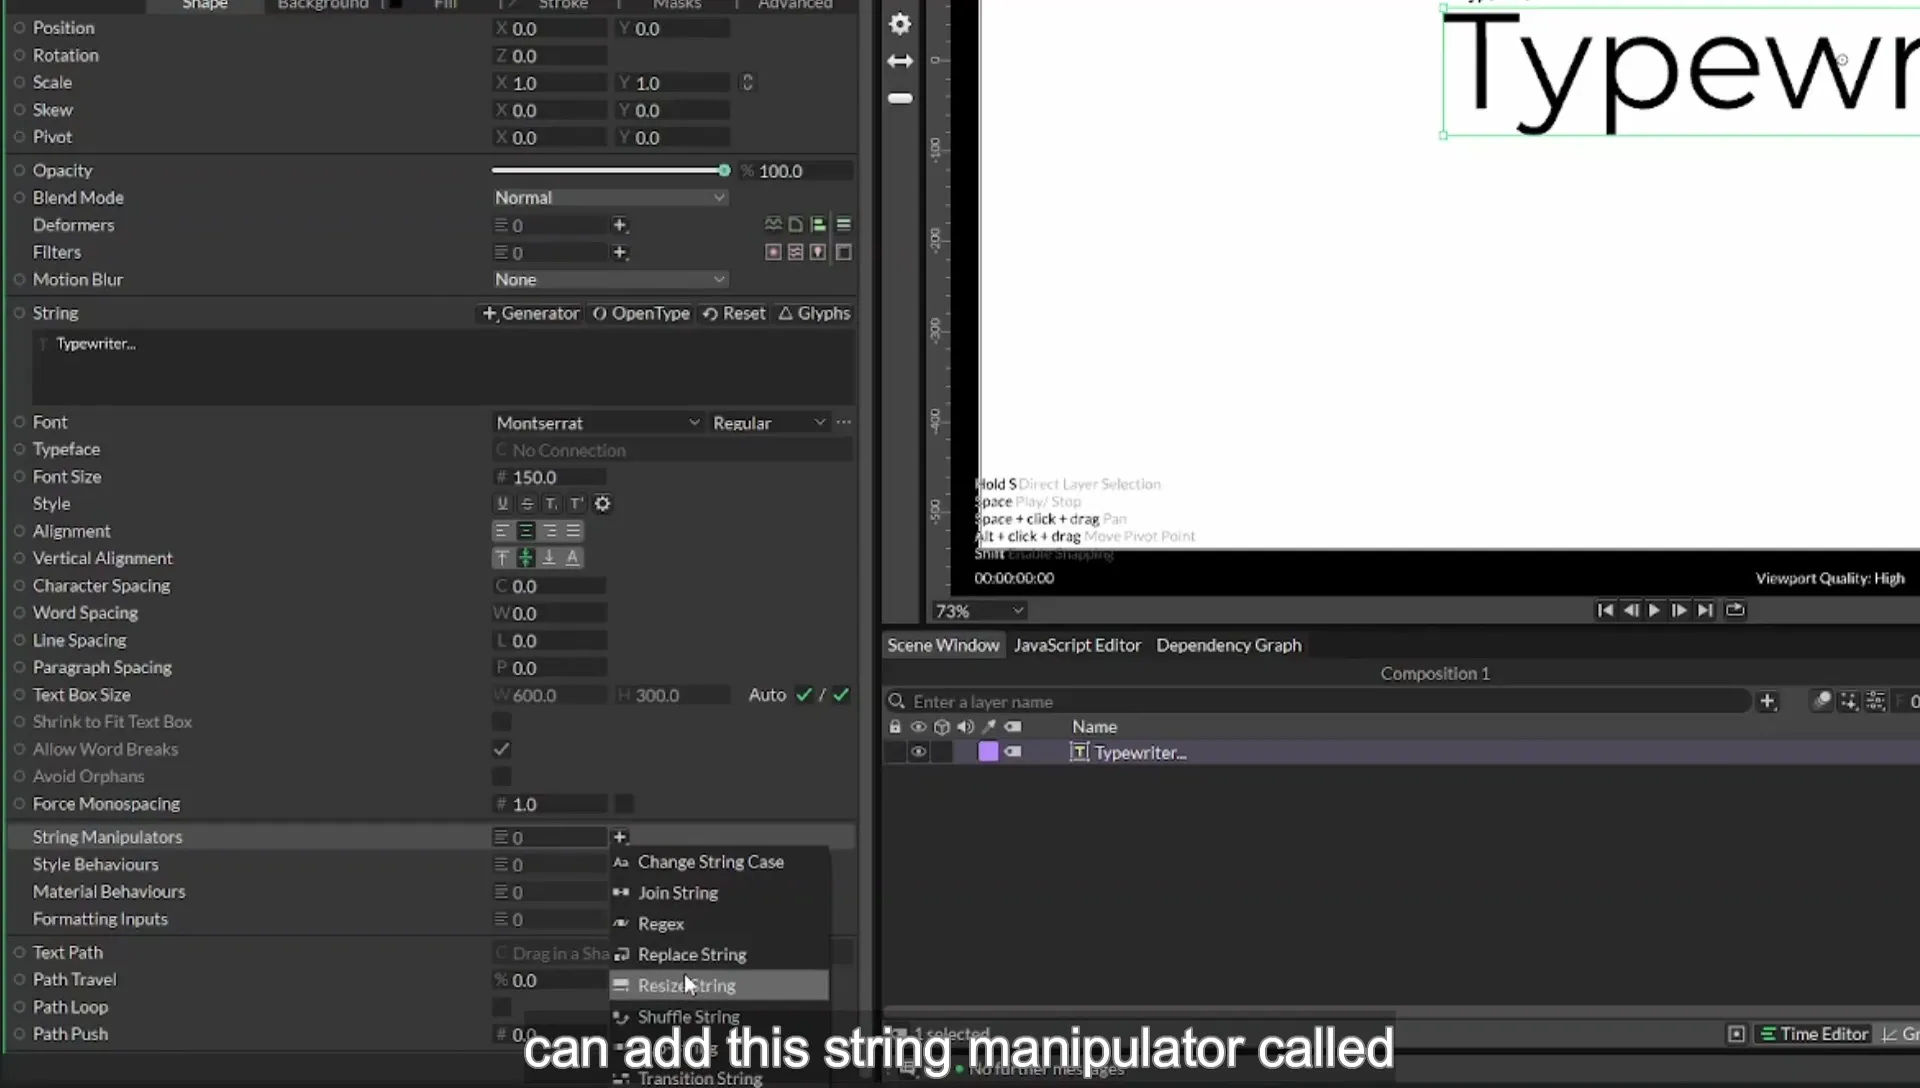Click the scale proportions link icon
1920x1088 pixels.
click(x=747, y=83)
